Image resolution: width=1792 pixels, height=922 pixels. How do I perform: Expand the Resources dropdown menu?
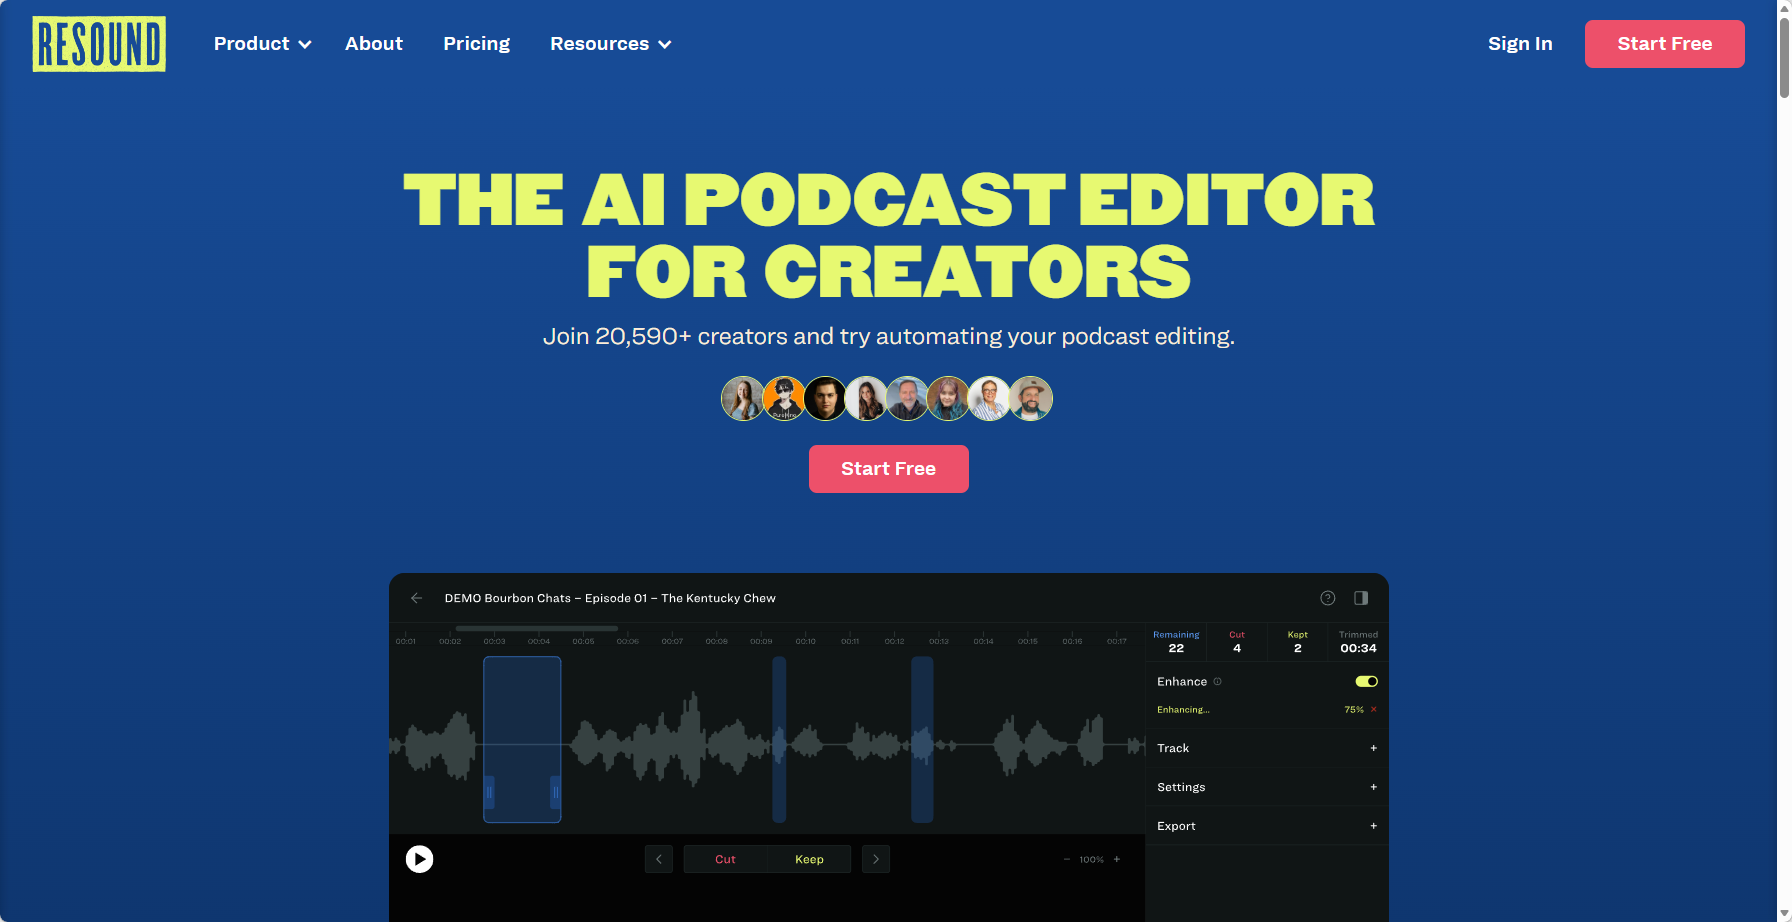tap(610, 44)
